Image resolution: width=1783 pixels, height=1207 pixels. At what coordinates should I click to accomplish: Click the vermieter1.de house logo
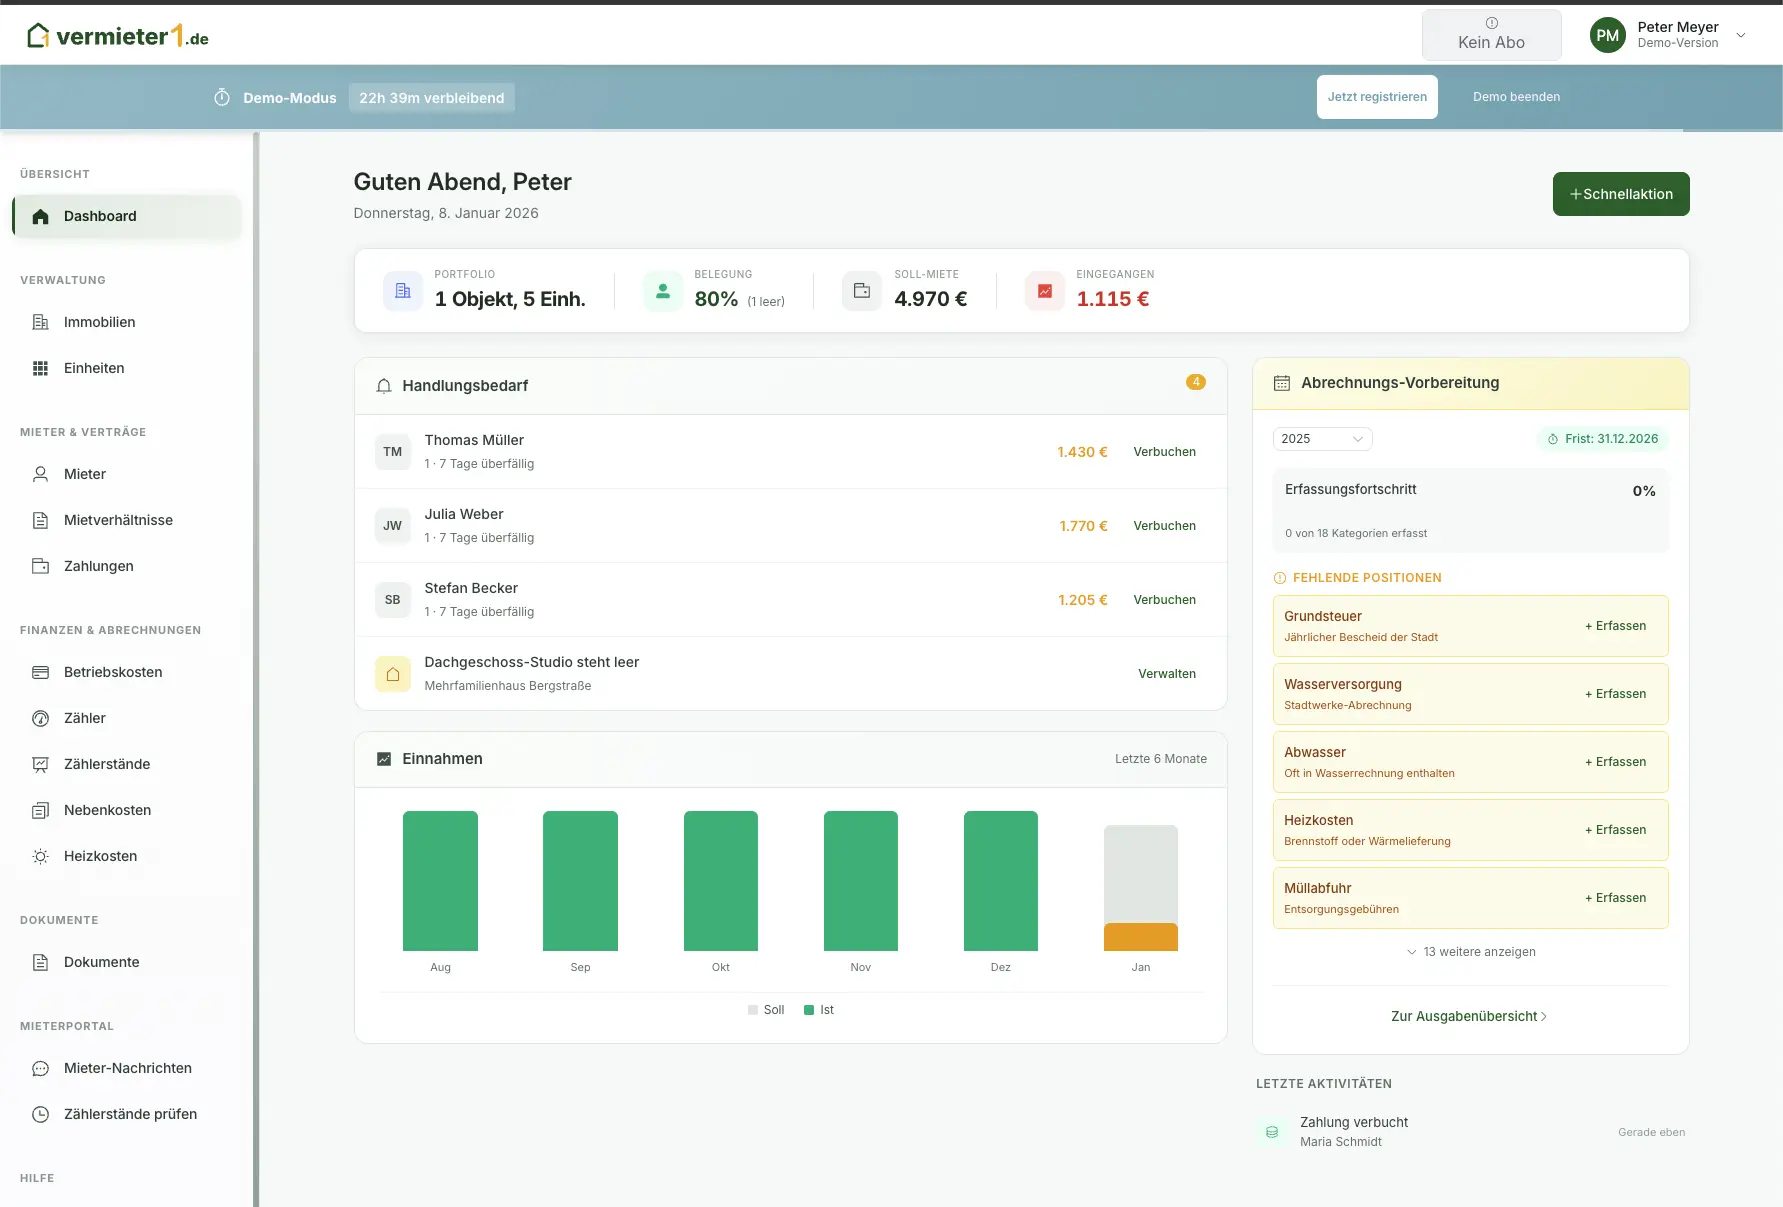[38, 37]
